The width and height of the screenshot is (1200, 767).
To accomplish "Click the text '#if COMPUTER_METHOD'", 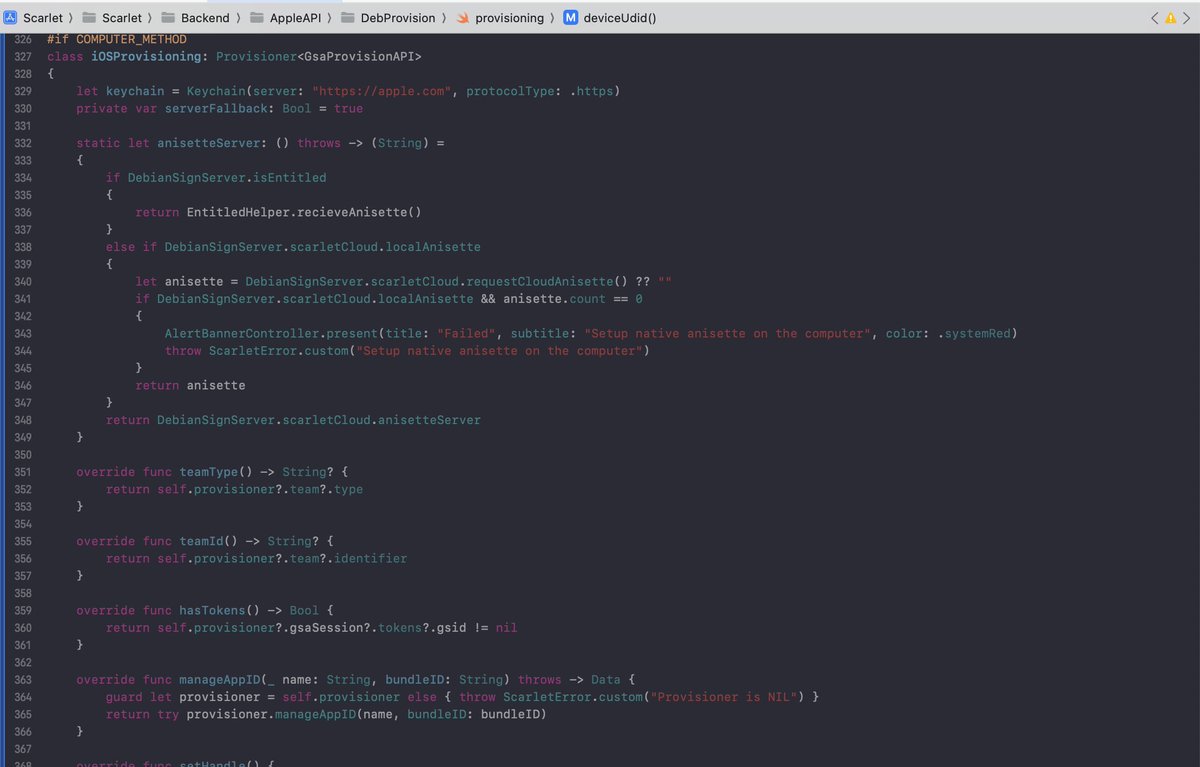I will [117, 39].
